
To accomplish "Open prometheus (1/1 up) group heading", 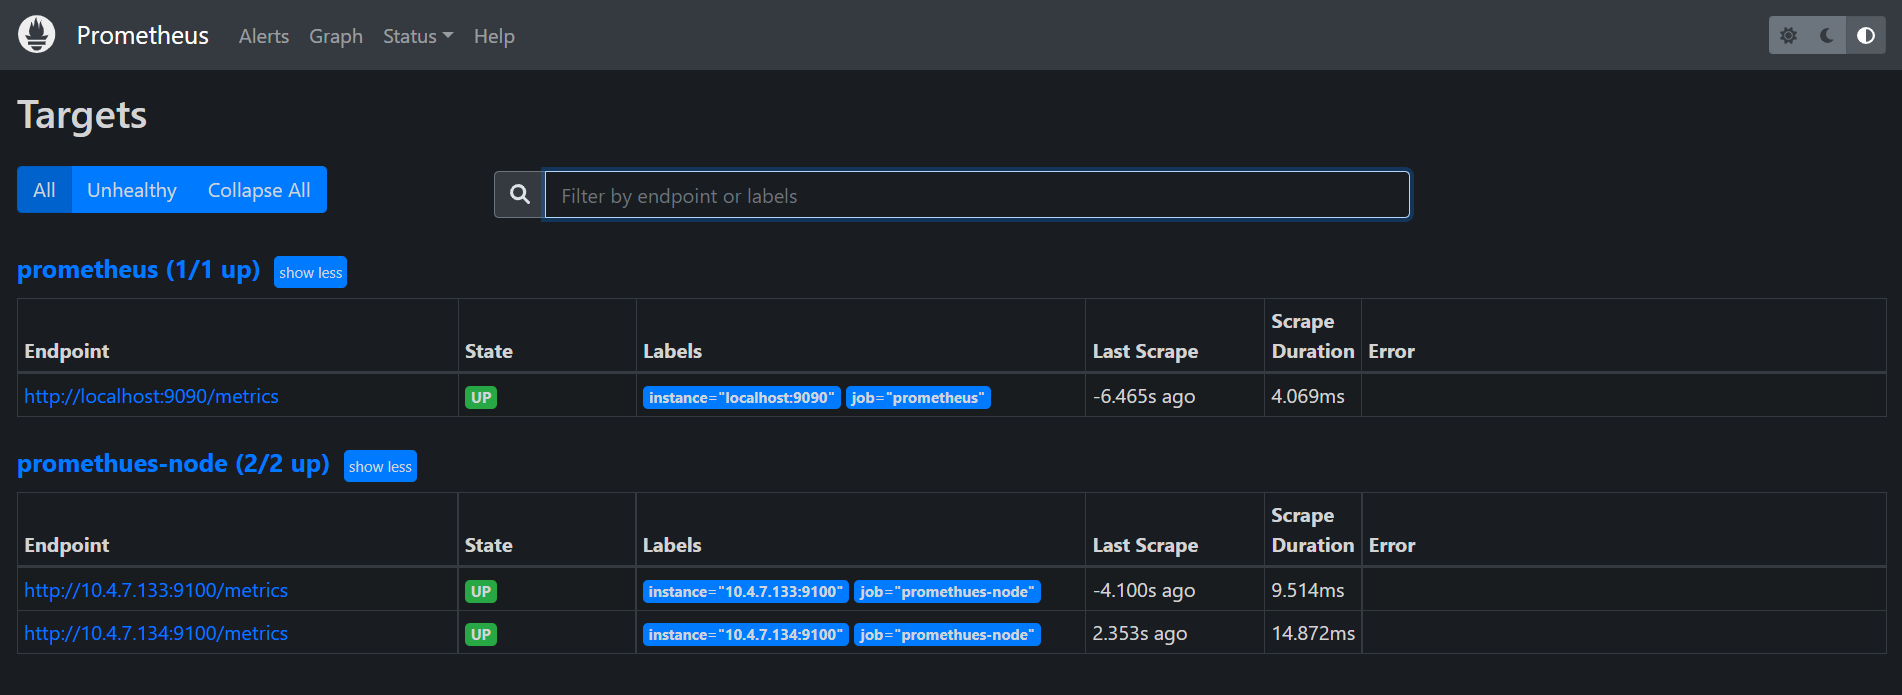I will pos(139,270).
